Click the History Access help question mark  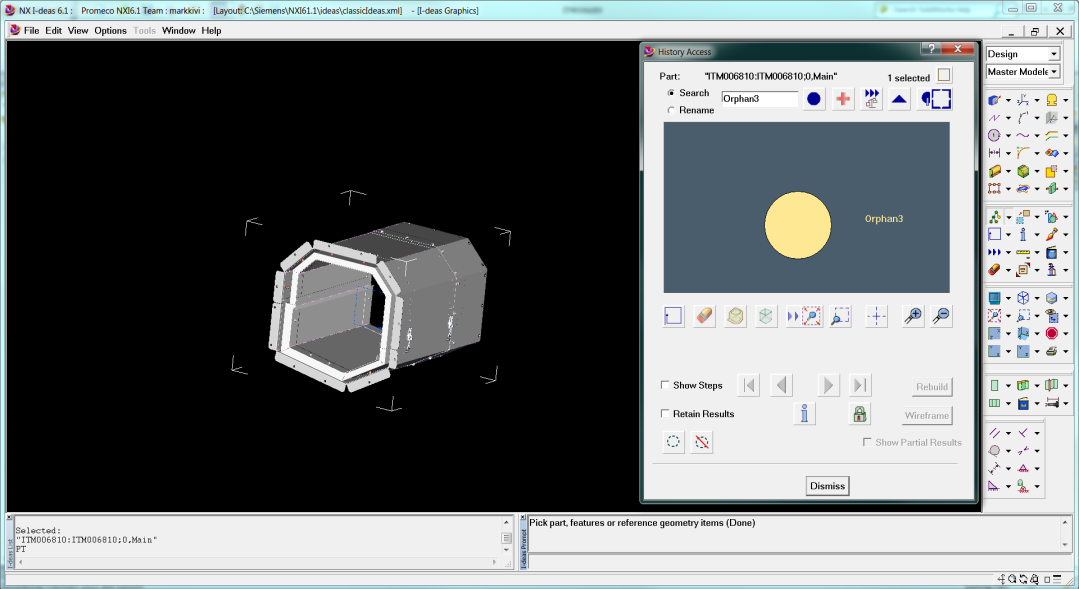tap(931, 49)
